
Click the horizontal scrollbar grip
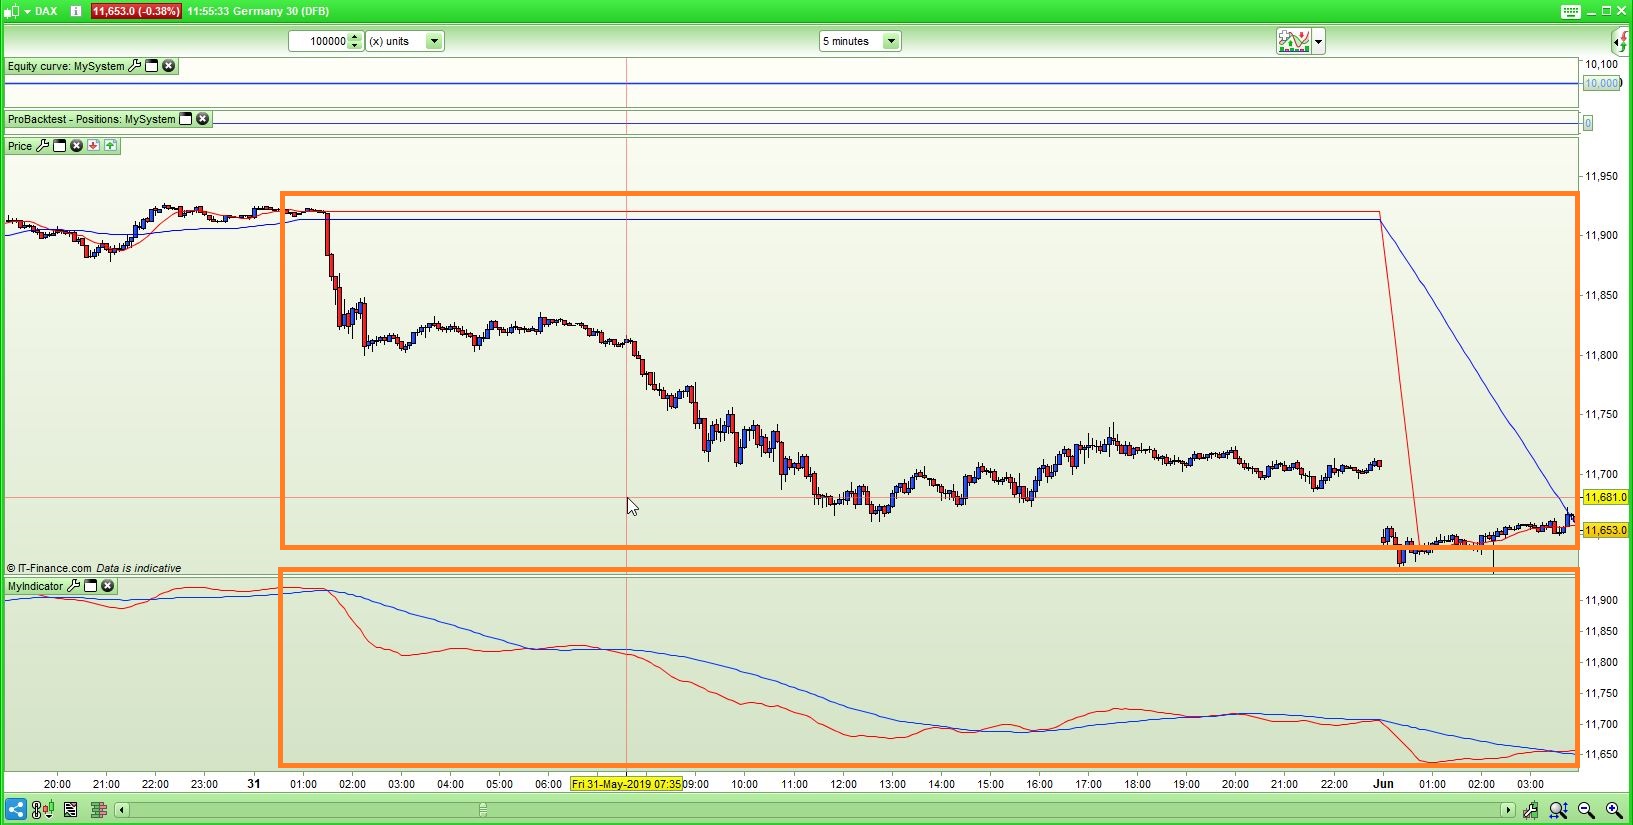pyautogui.click(x=483, y=810)
